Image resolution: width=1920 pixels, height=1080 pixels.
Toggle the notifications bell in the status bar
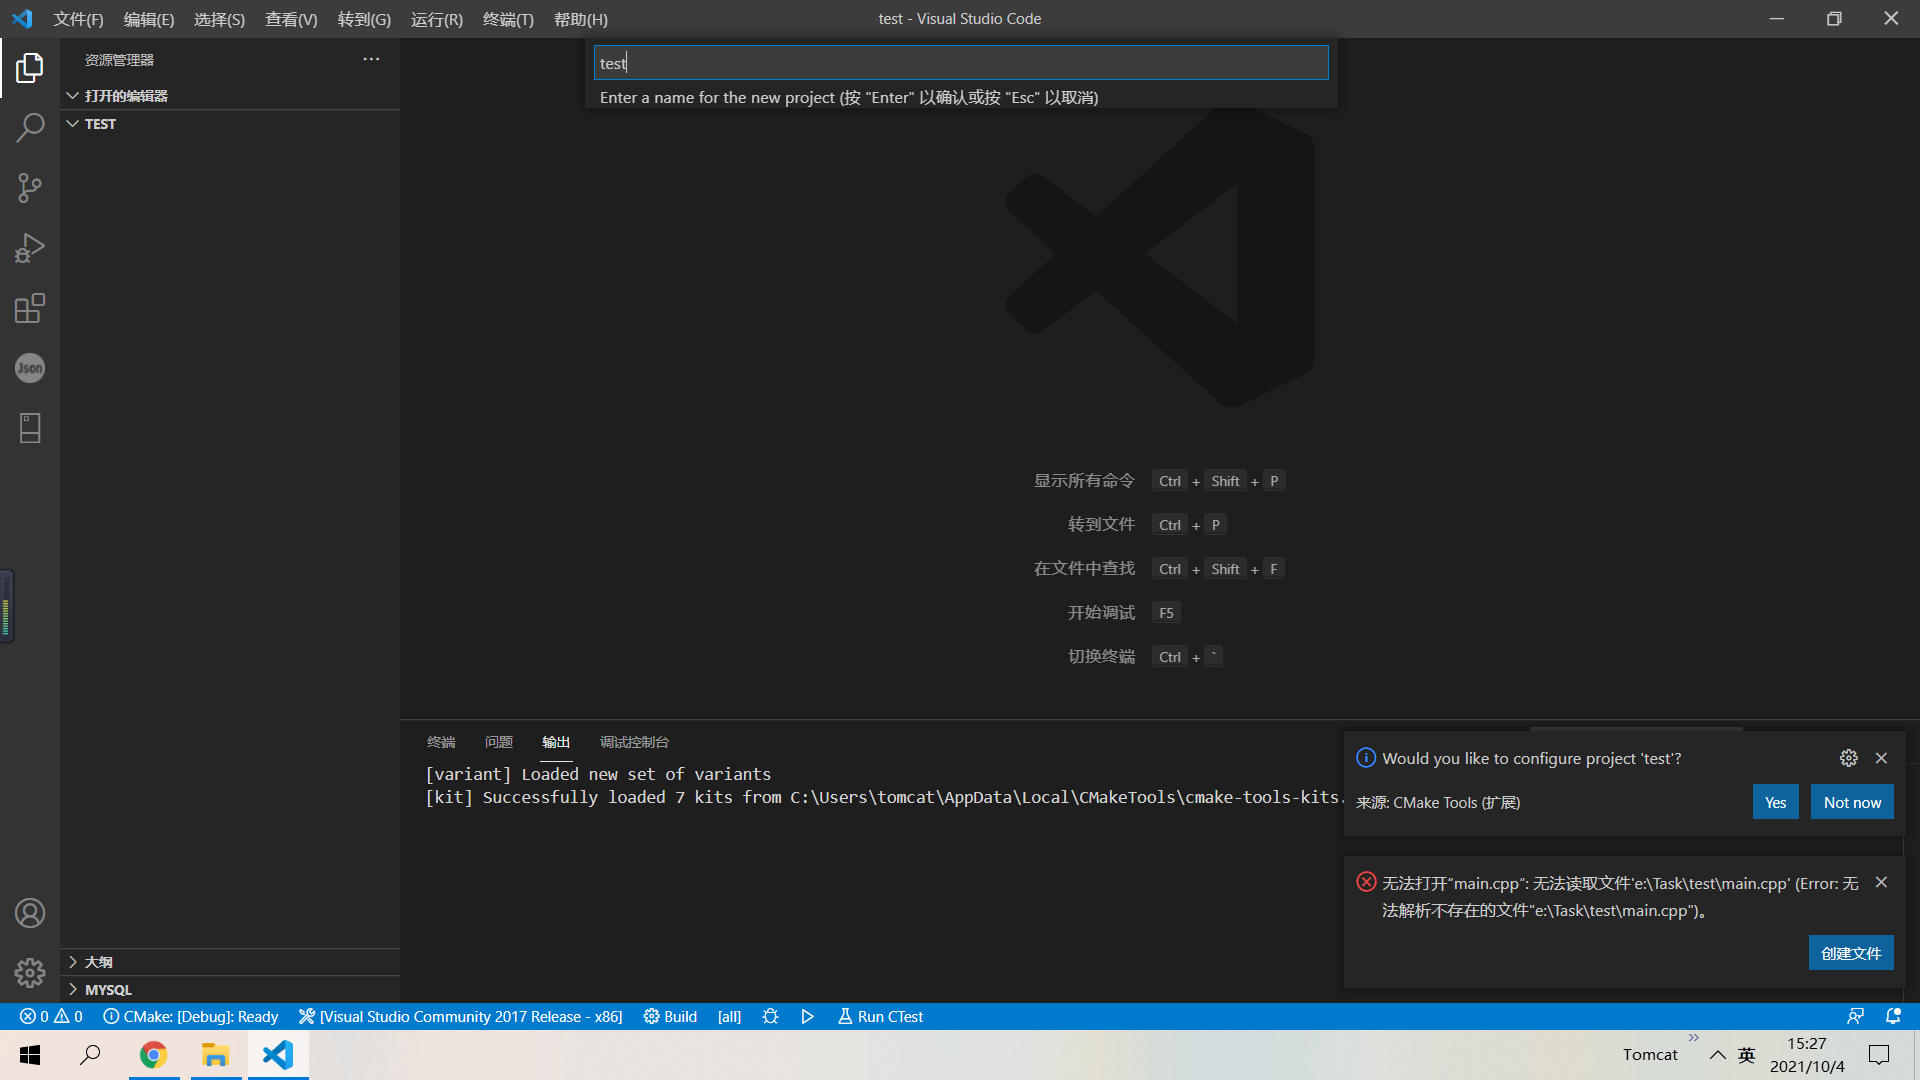point(1893,1016)
